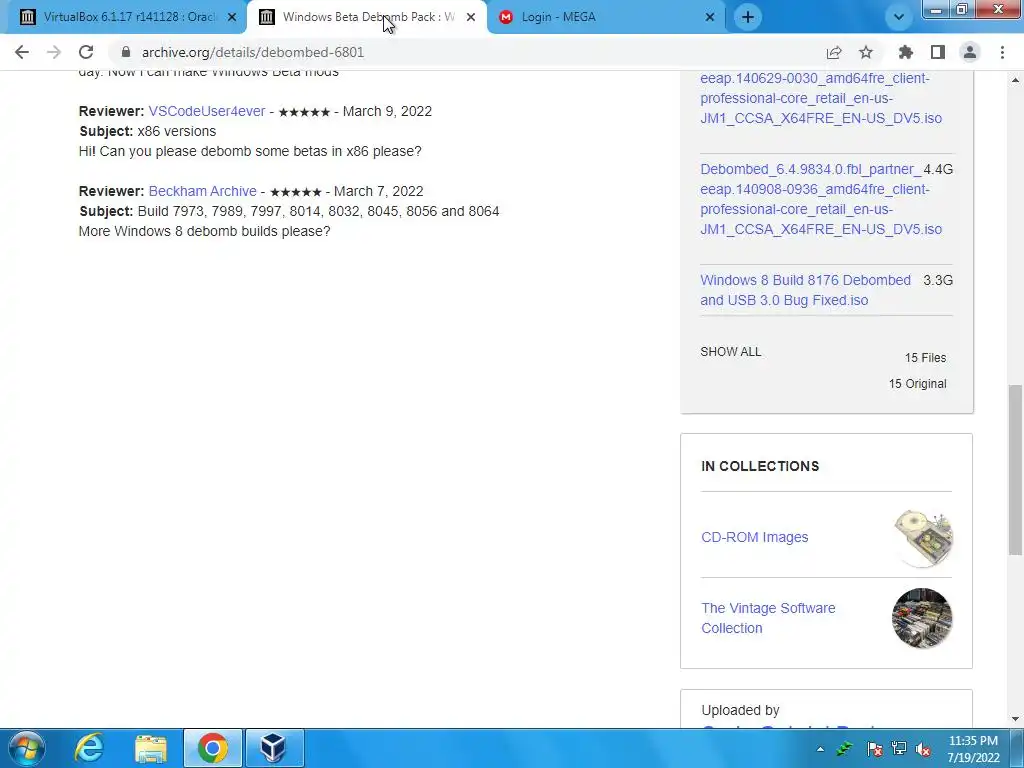Open the network tray icon
Screen dimensions: 1024x768
899,749
